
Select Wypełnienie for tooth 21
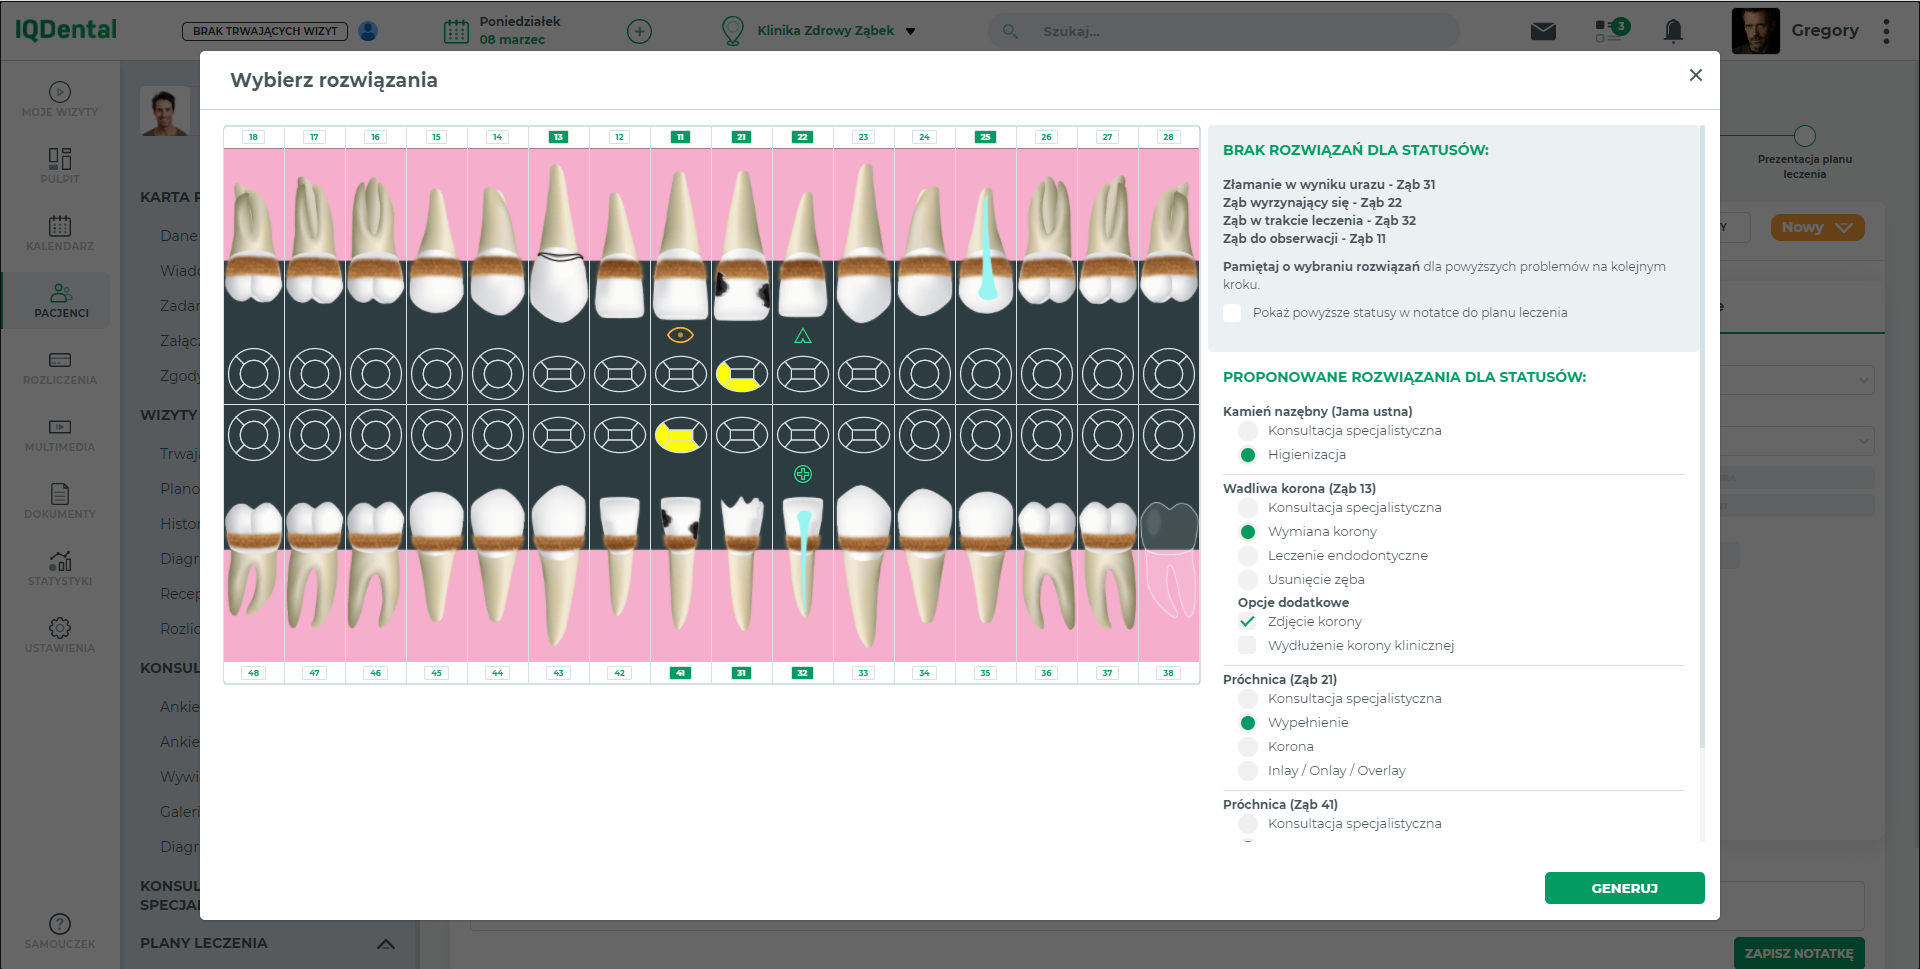[1248, 723]
